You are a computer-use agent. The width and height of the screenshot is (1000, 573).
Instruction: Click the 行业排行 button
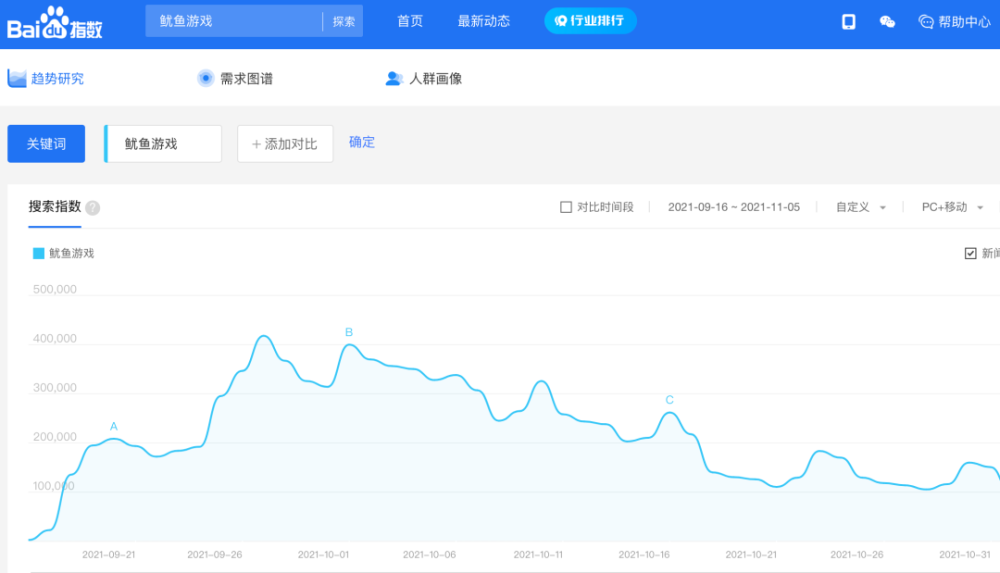click(x=590, y=21)
